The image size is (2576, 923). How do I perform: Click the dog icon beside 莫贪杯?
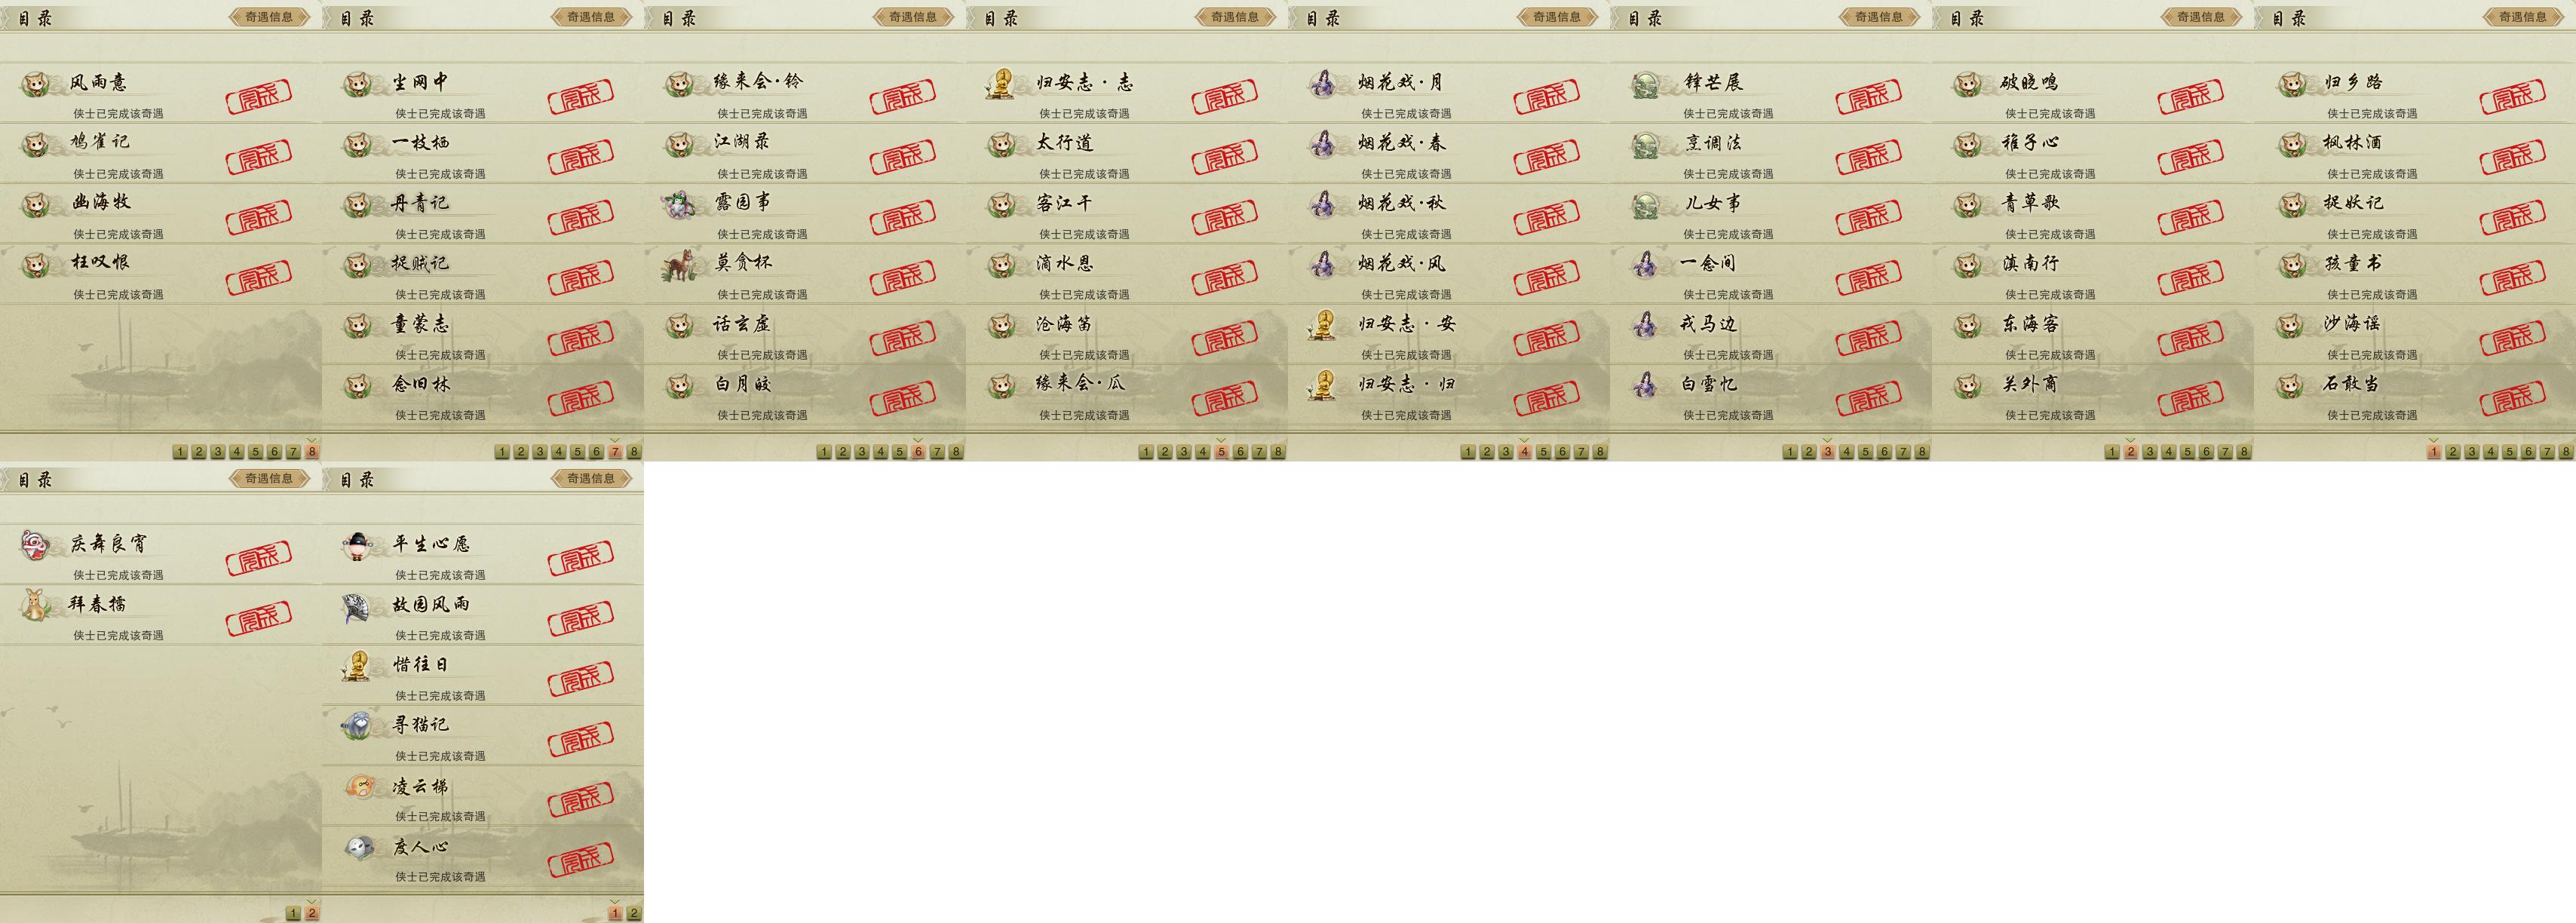pyautogui.click(x=680, y=265)
